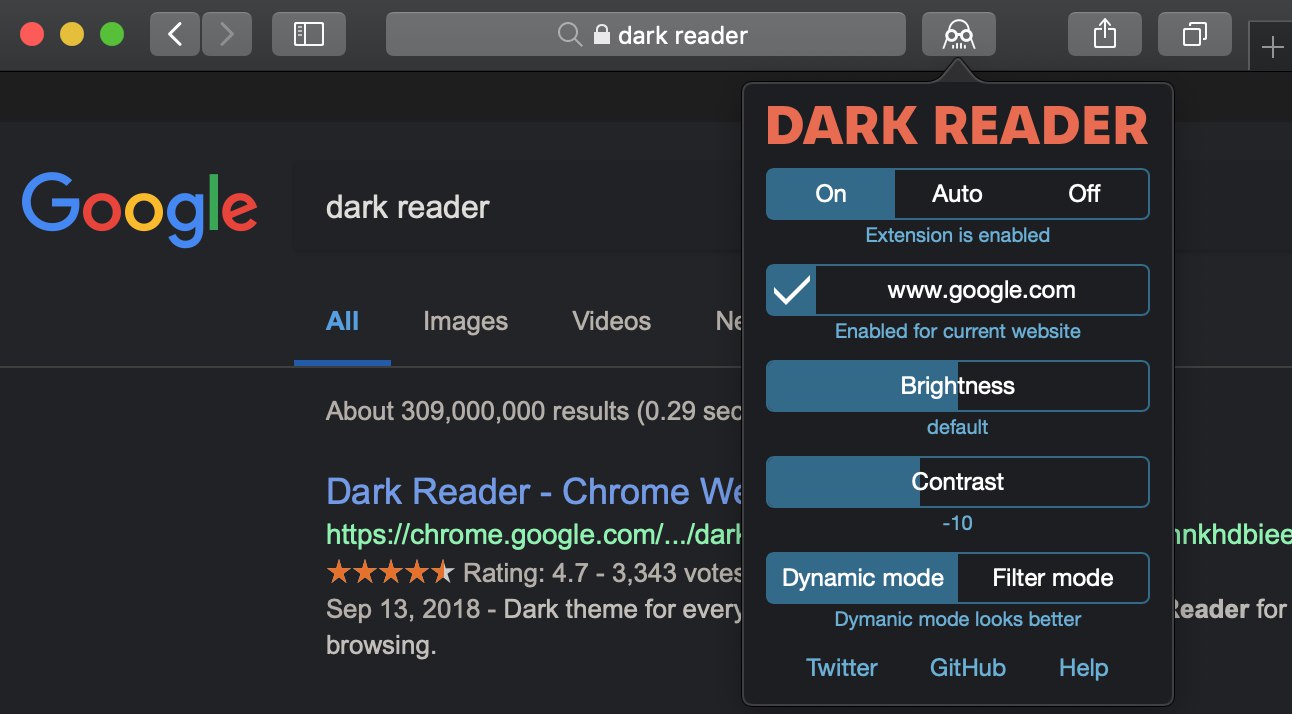Open the Help link in Dark Reader
The image size is (1292, 714).
(1084, 668)
